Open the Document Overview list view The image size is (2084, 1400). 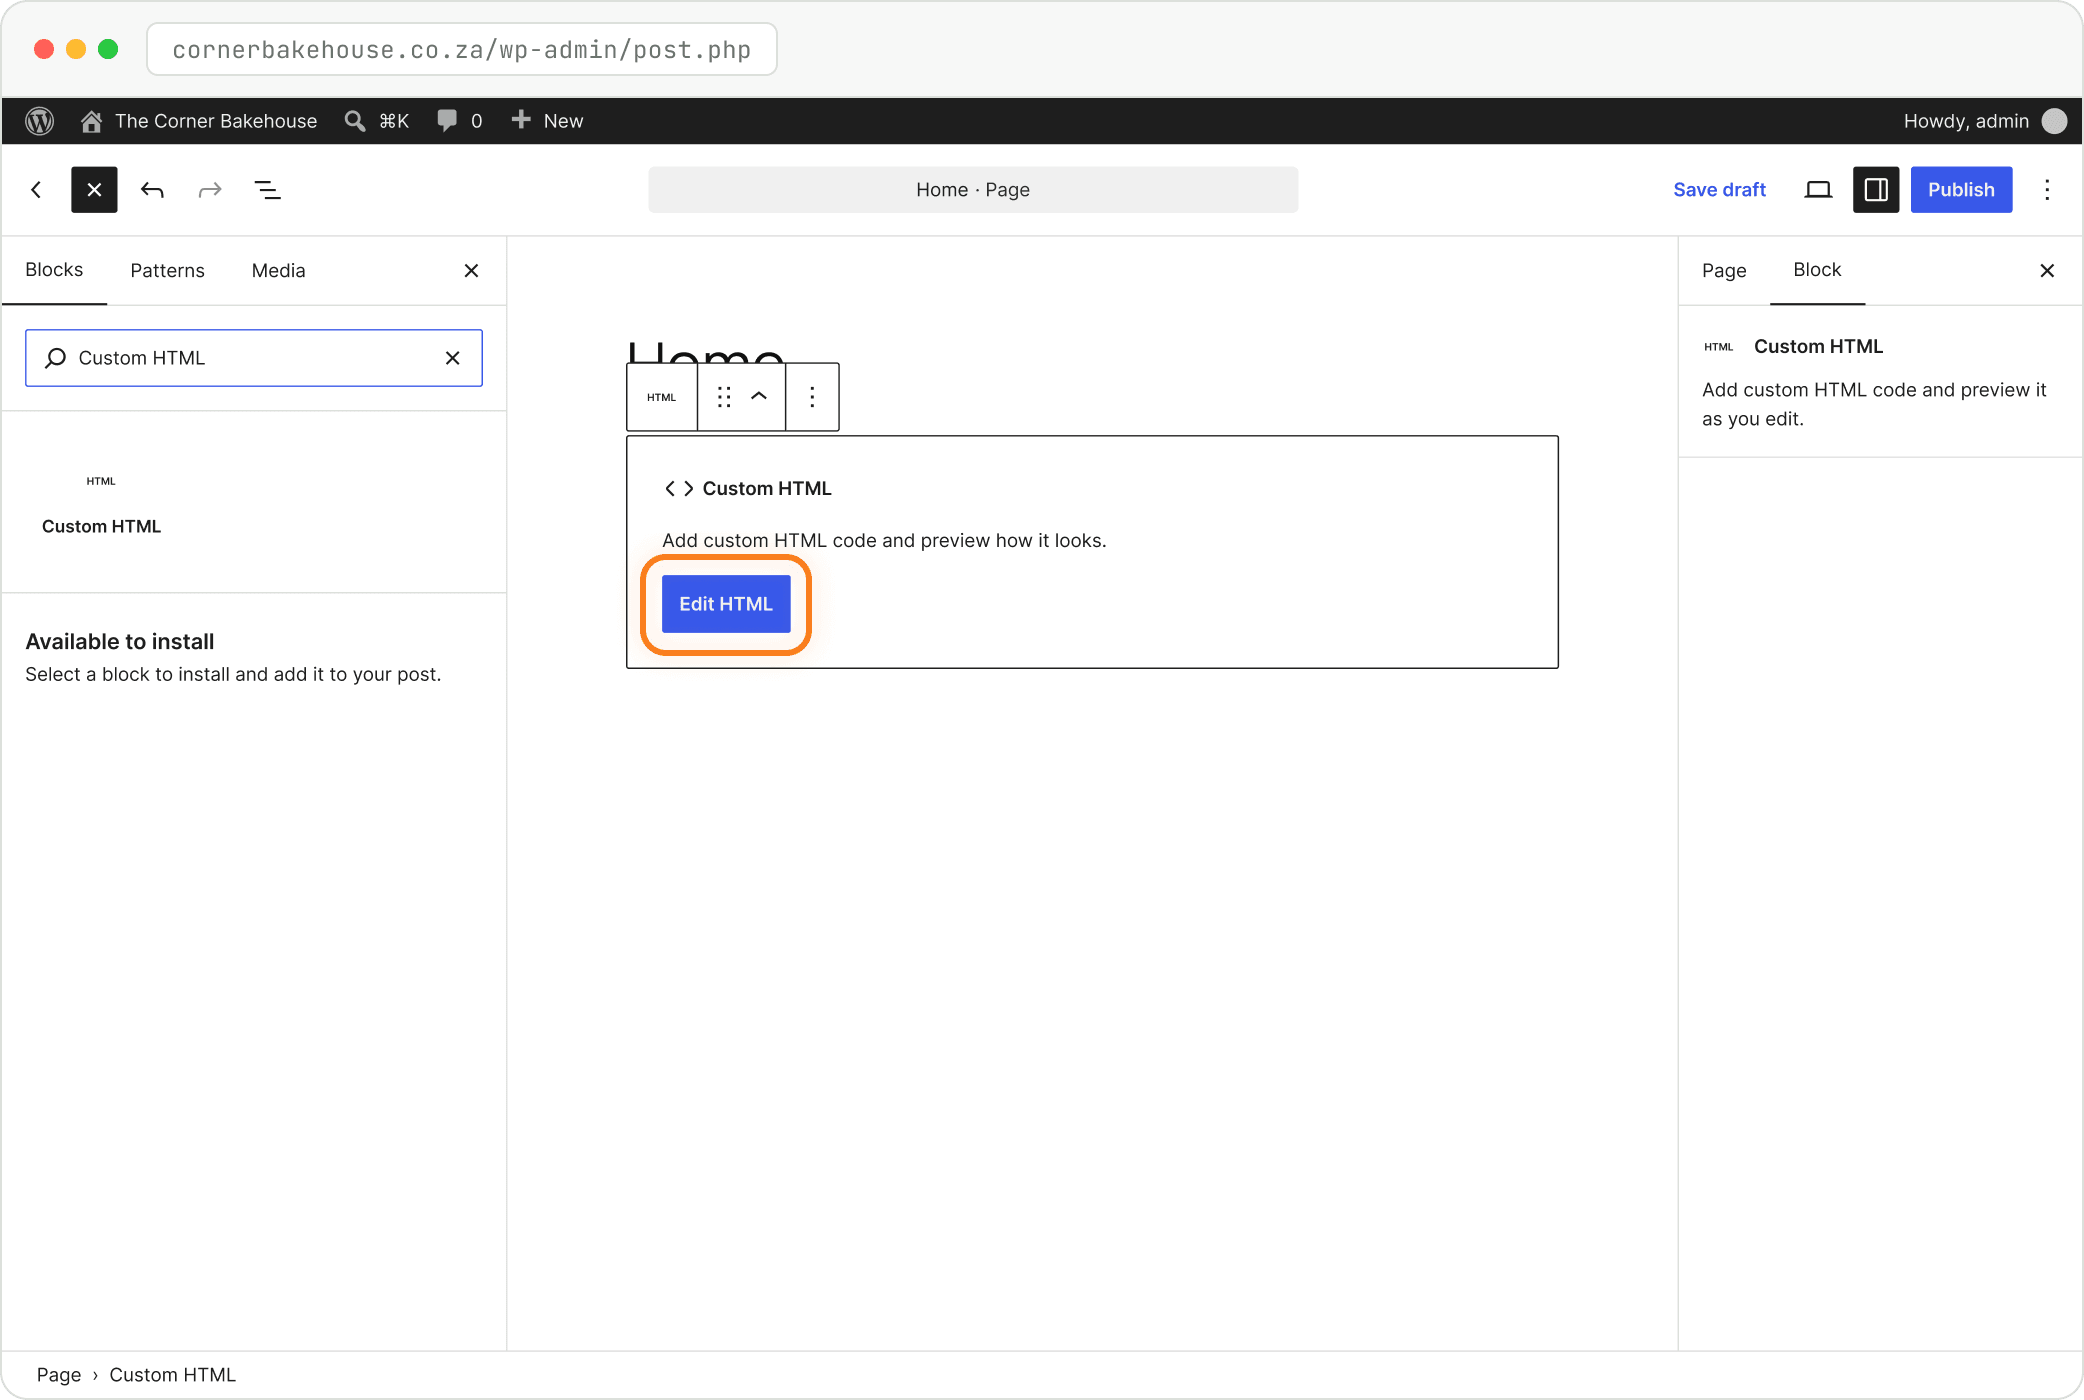[267, 190]
